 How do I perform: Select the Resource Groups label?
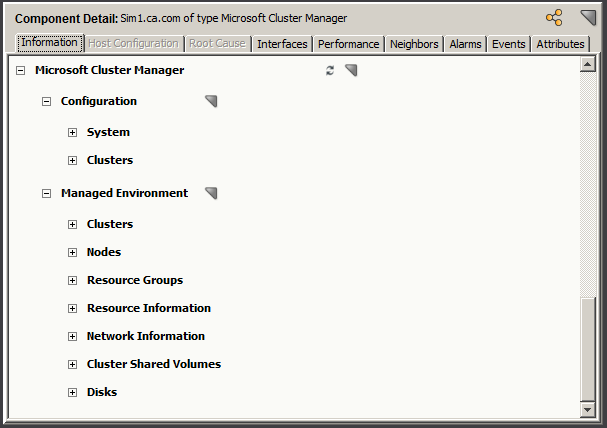point(135,280)
